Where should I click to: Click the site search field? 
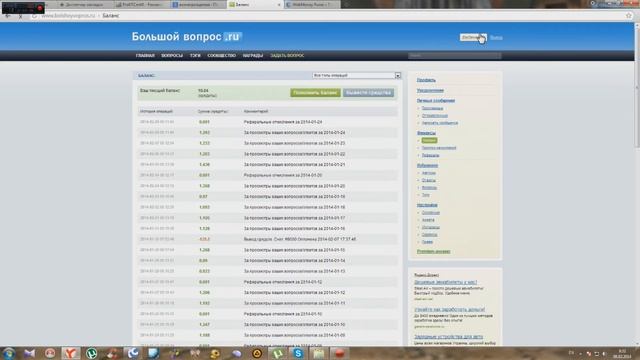(x=454, y=56)
